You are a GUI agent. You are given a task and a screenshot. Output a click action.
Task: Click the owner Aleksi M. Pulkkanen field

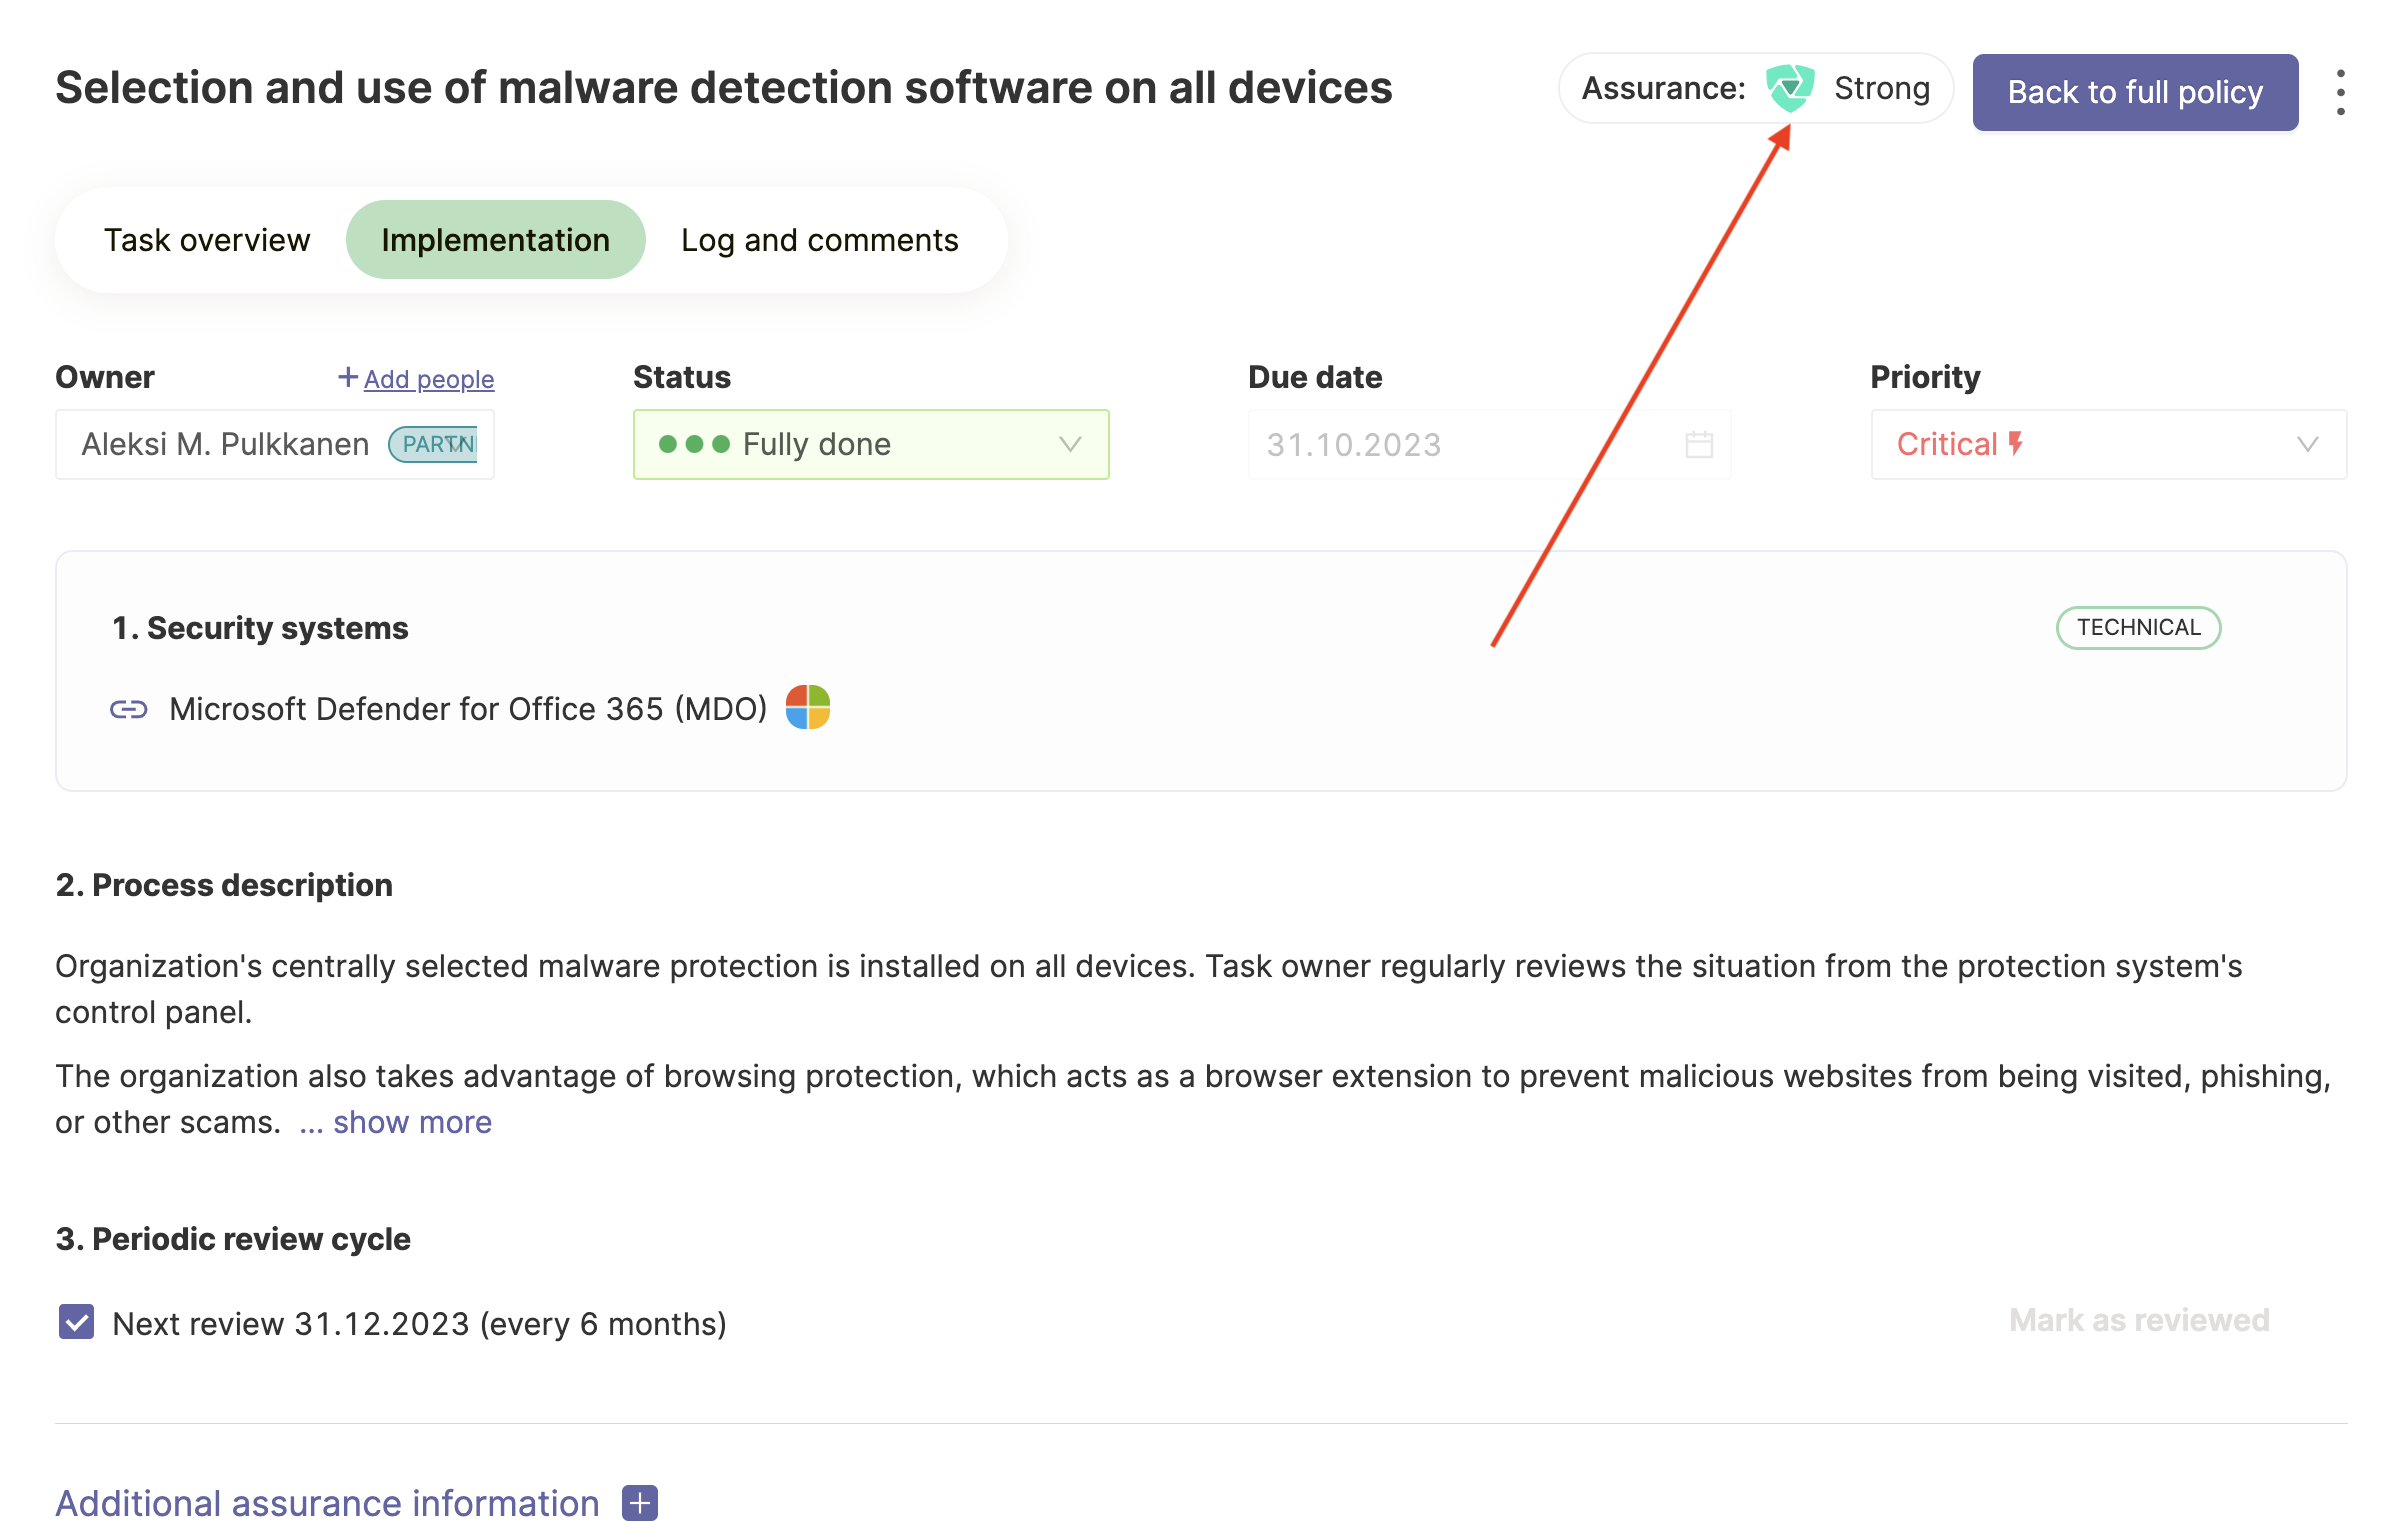click(275, 444)
